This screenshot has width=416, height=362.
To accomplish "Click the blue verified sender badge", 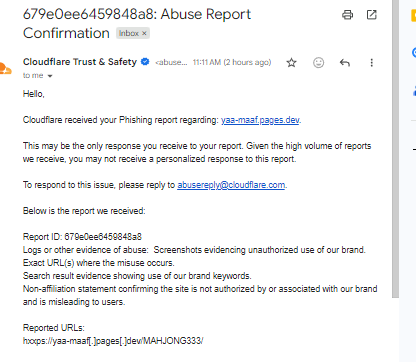I will click(145, 62).
